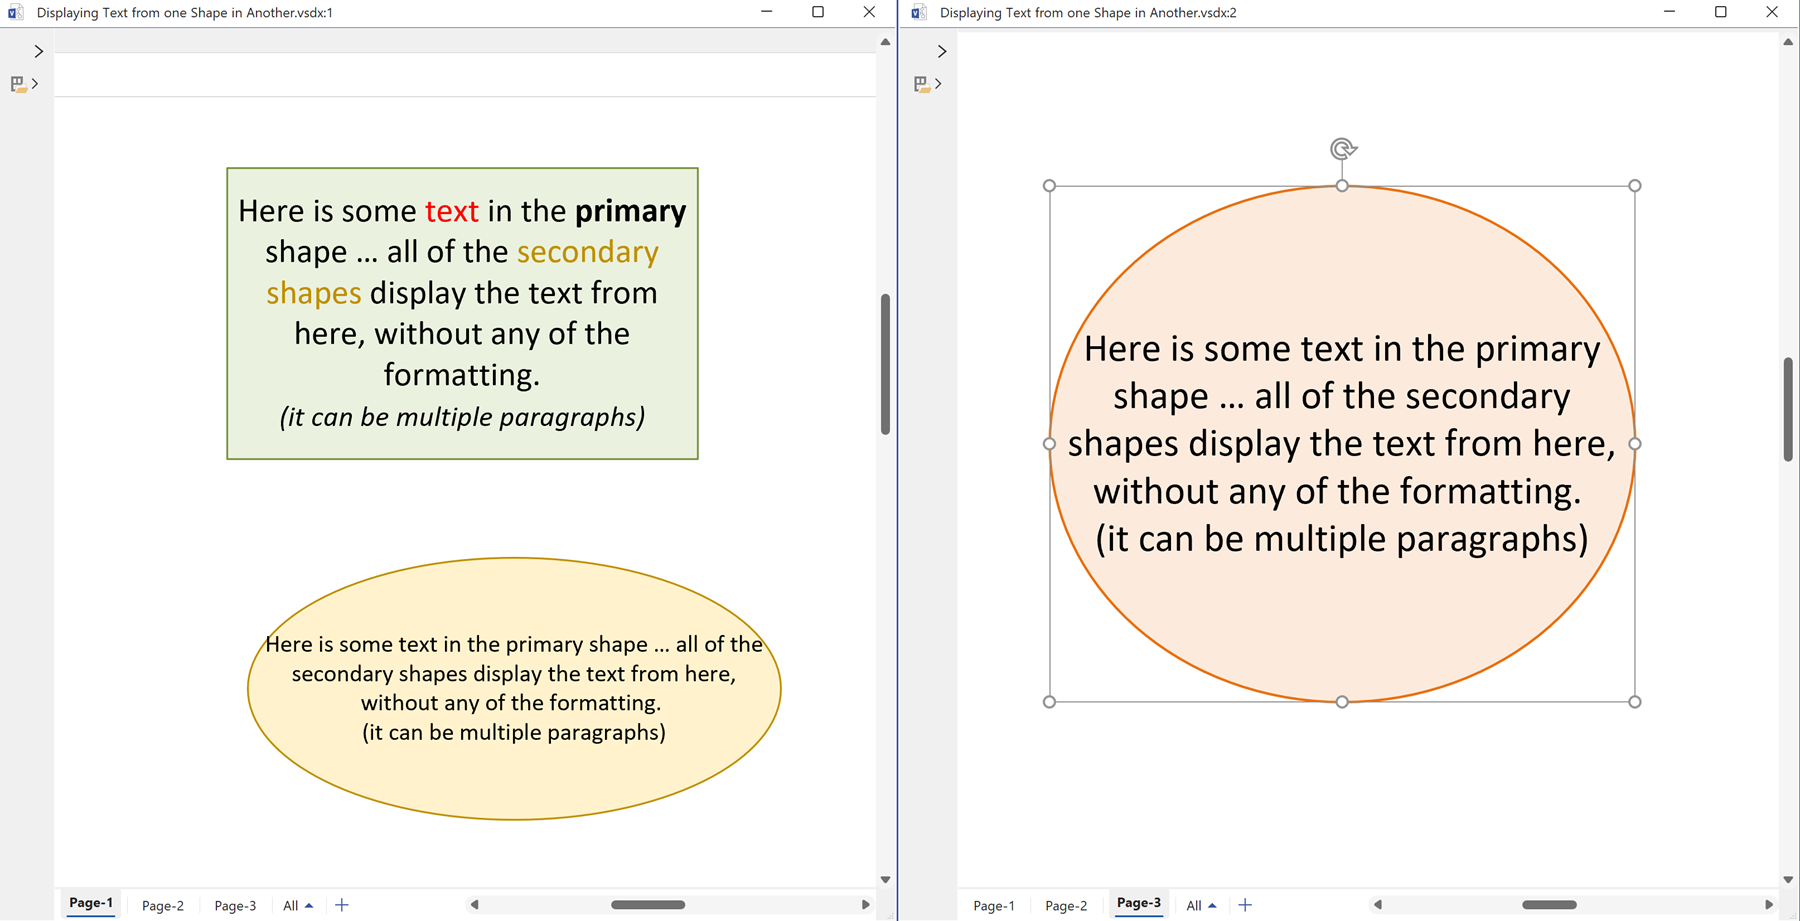The image size is (1800, 921).
Task: Click the rotation handle above the orange ellipse
Action: coord(1342,147)
